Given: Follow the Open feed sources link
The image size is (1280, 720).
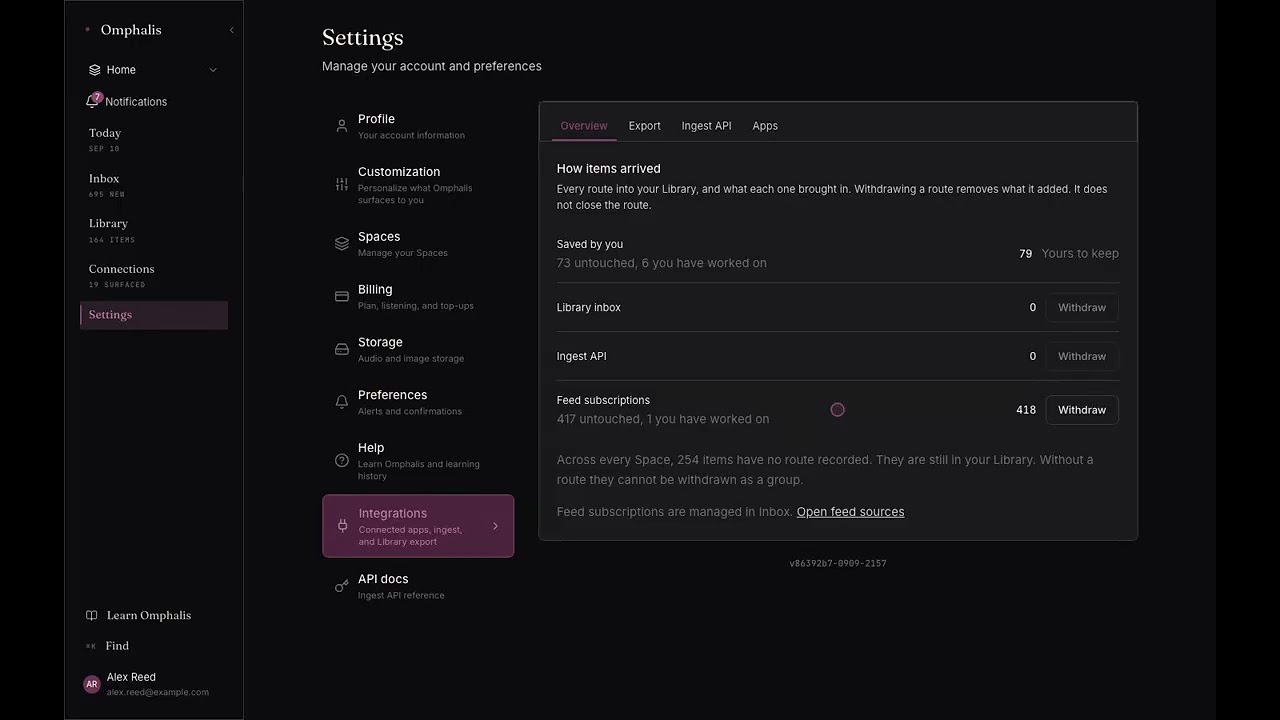Looking at the screenshot, I should coord(851,512).
